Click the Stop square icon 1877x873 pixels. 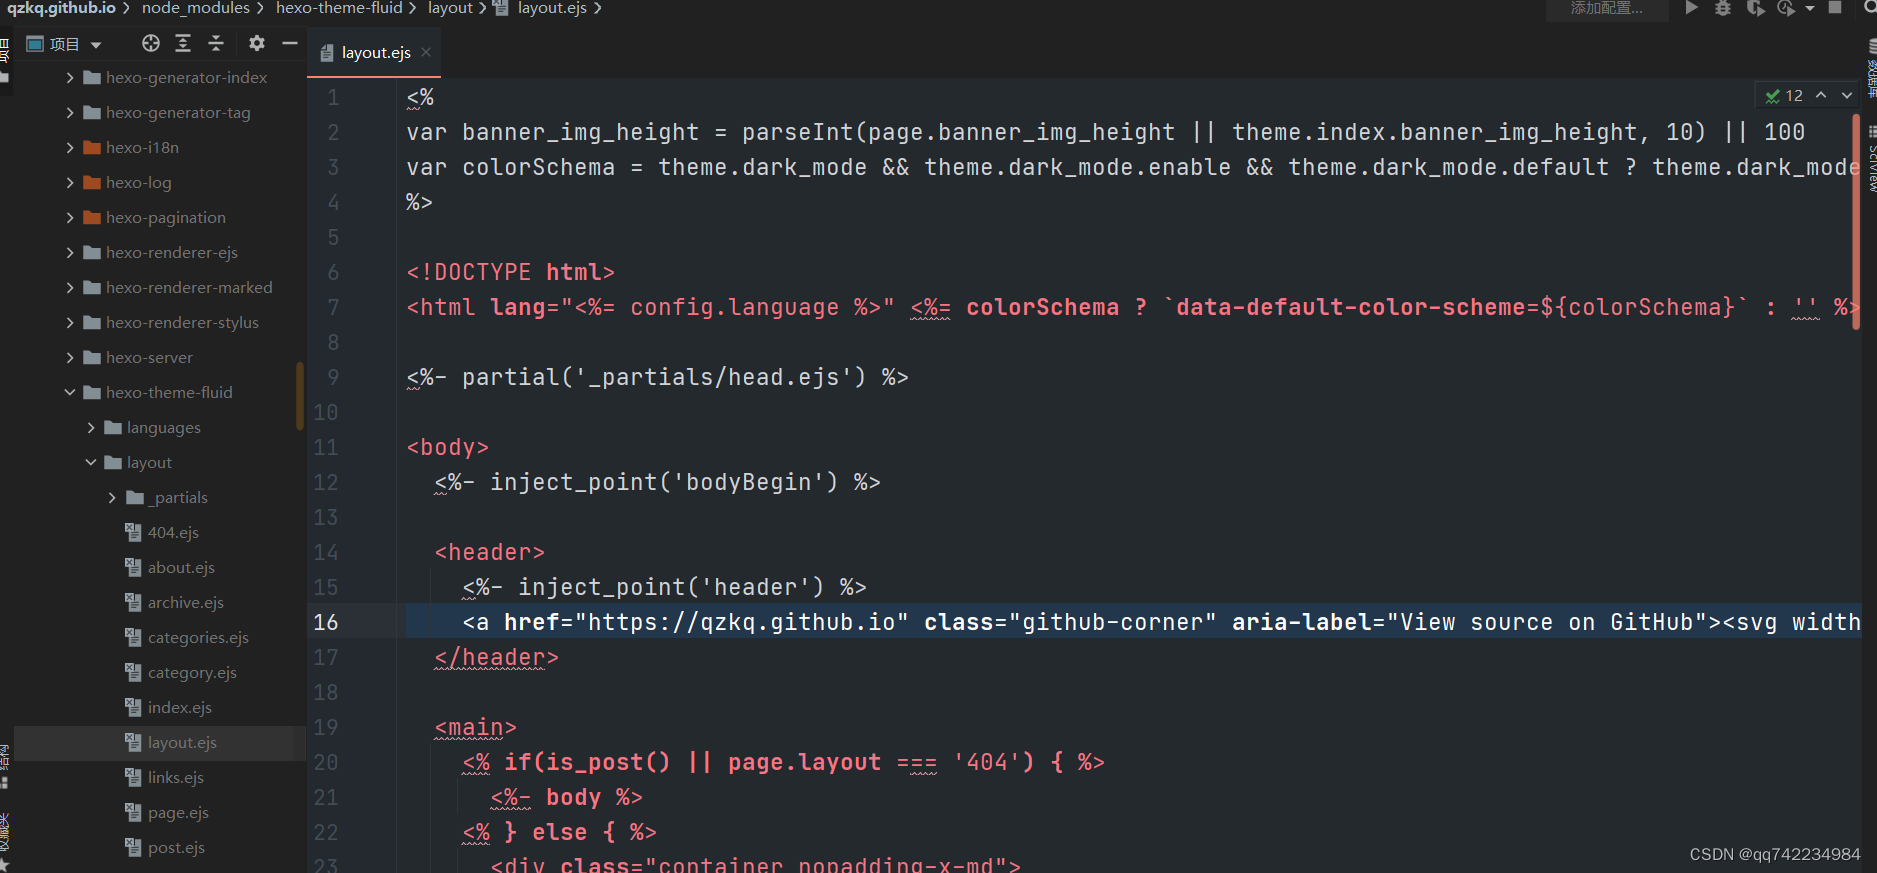1835,8
